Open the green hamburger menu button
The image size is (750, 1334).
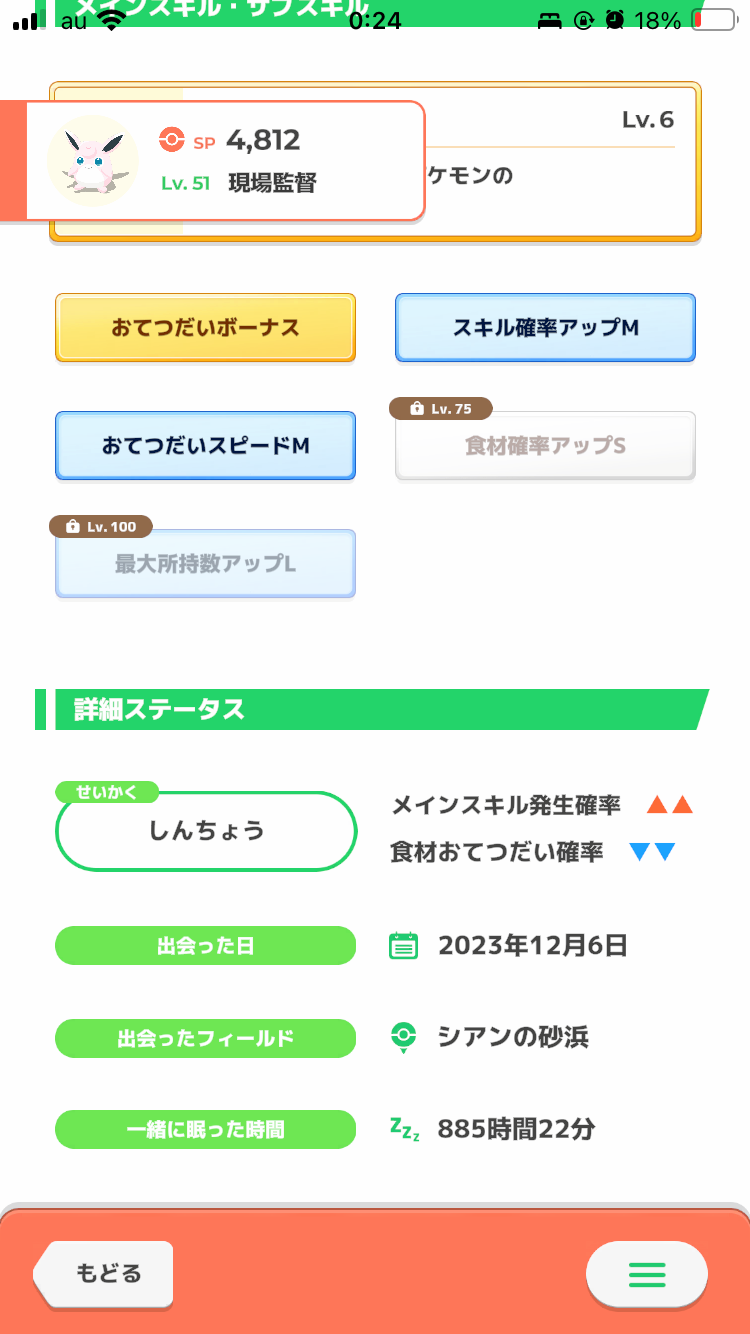646,1274
